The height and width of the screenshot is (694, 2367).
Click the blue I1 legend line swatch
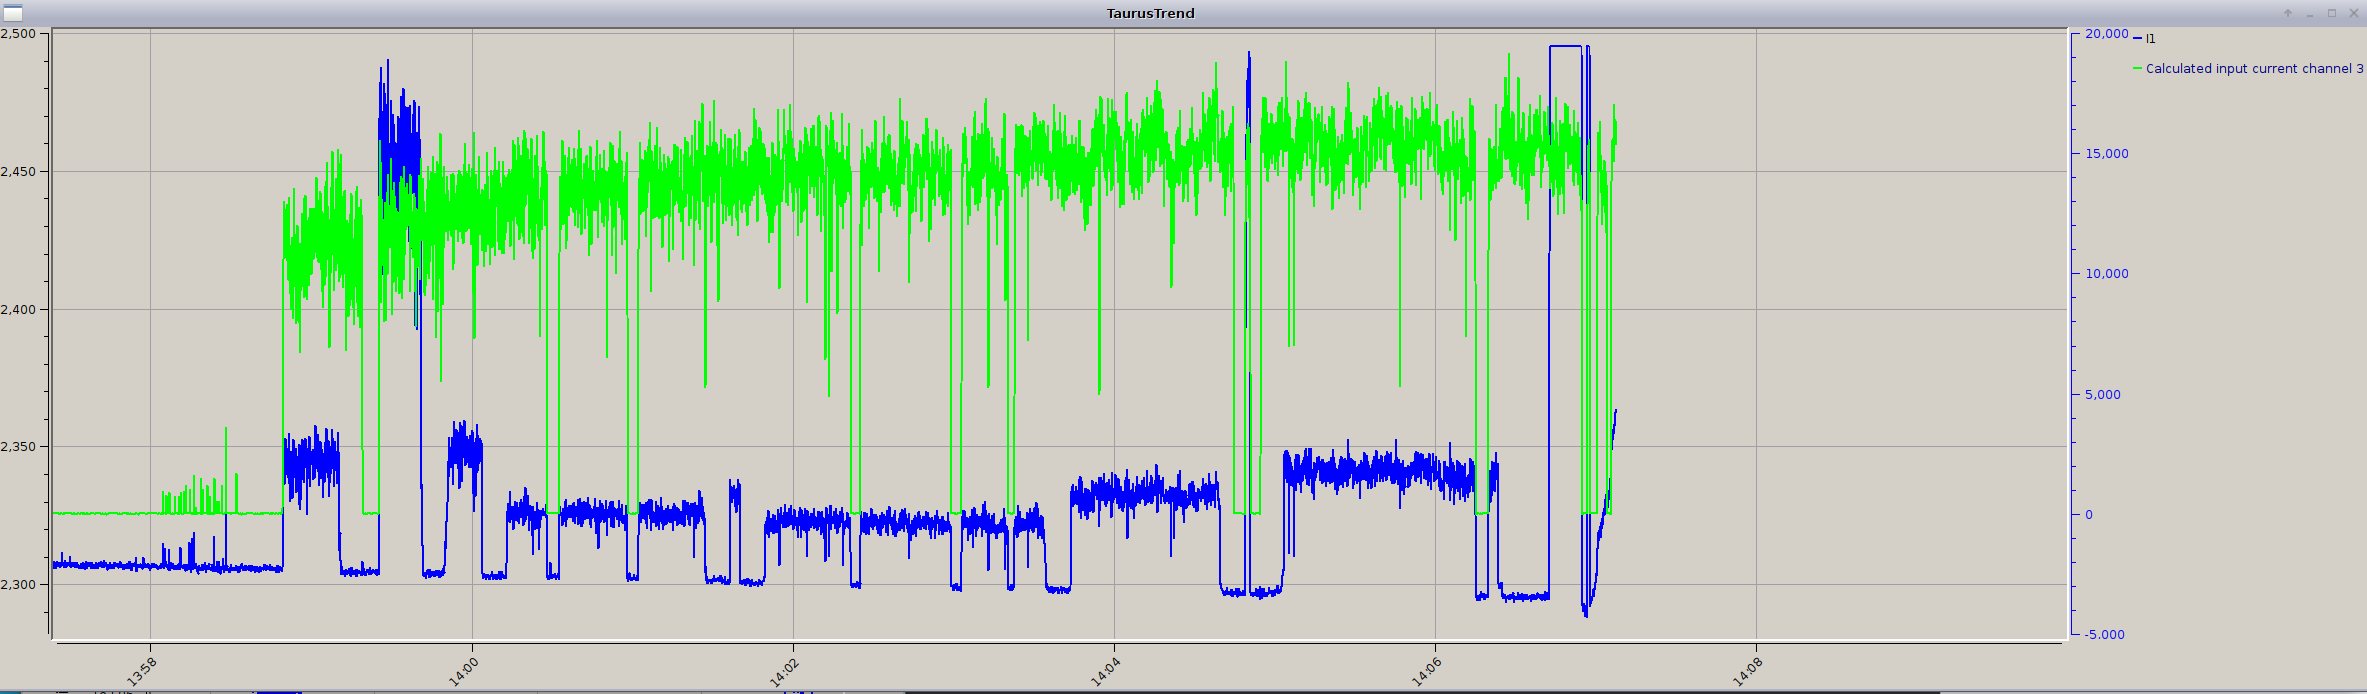(2137, 39)
